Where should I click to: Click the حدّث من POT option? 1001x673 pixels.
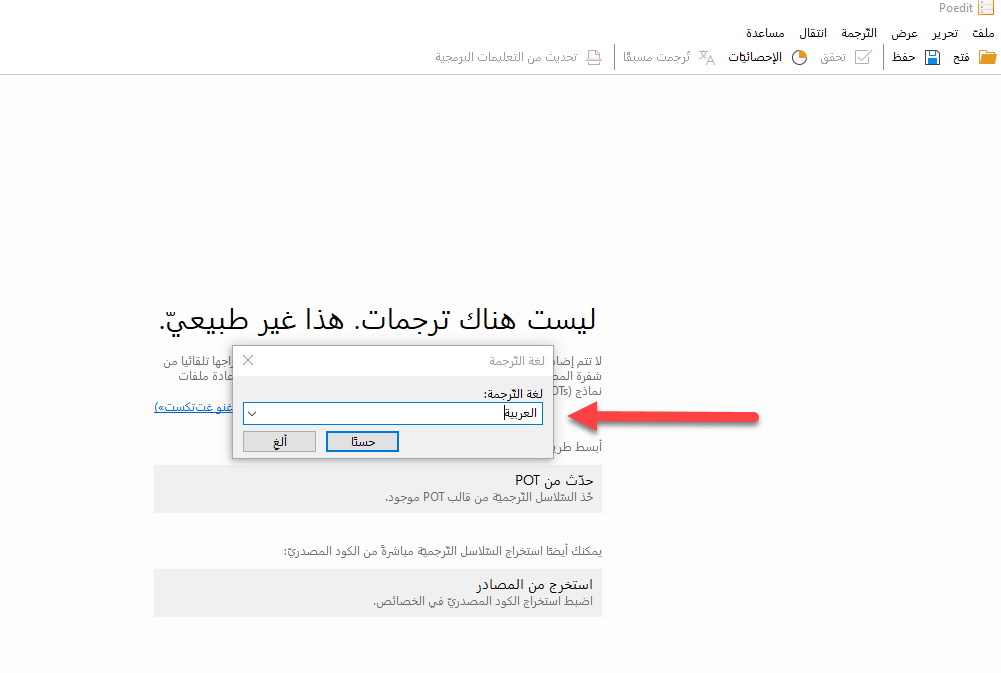[x=378, y=488]
